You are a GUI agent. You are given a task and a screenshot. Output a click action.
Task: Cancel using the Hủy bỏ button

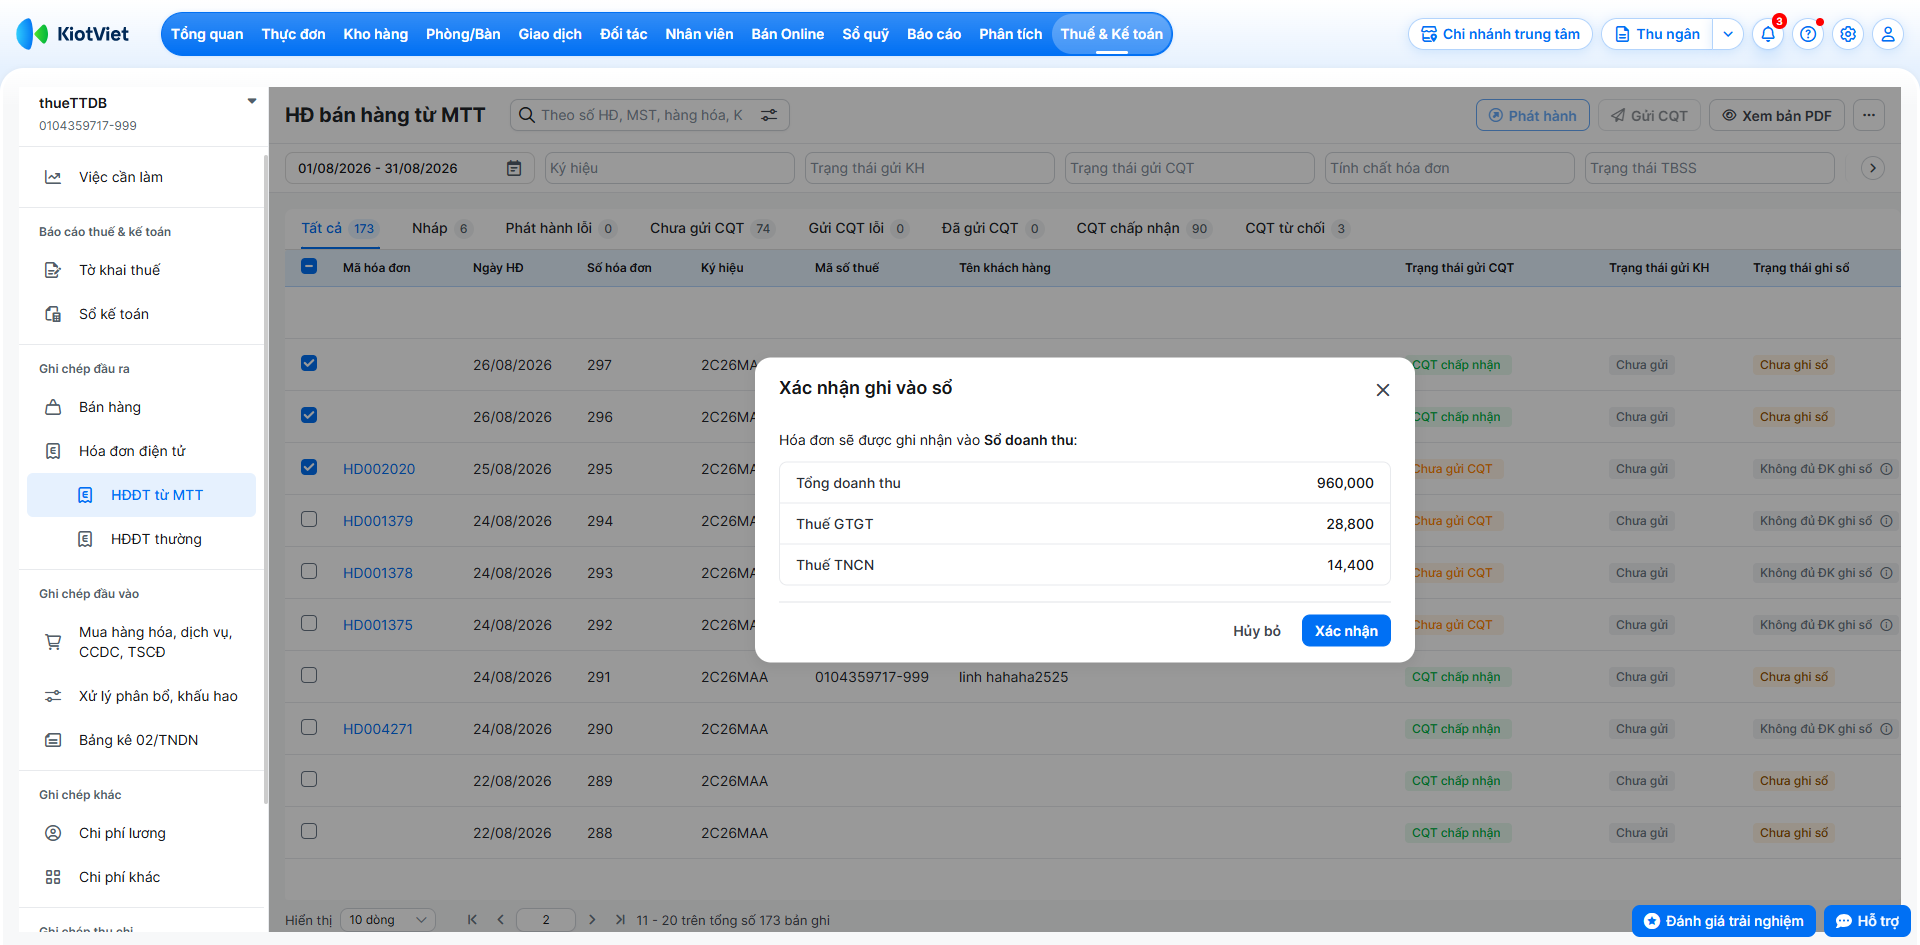tap(1257, 631)
